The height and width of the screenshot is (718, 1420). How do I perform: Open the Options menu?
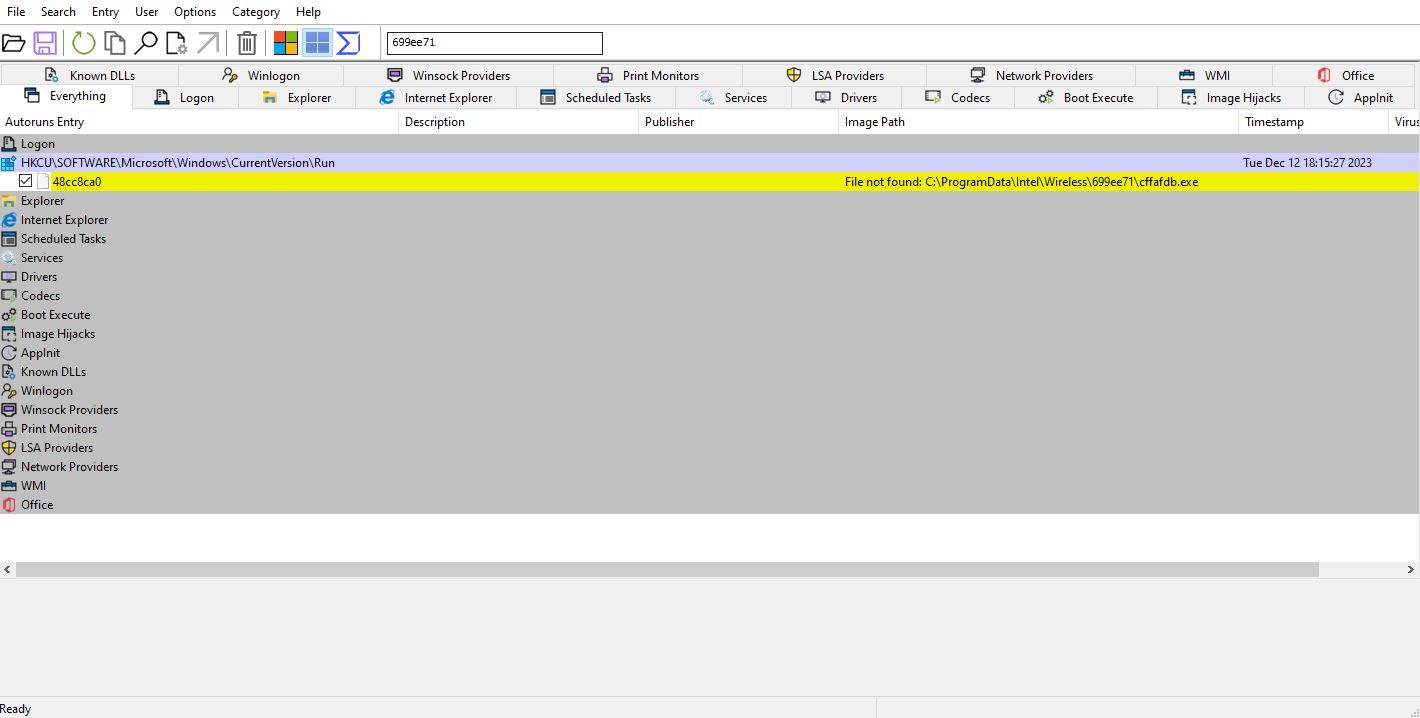click(x=195, y=12)
